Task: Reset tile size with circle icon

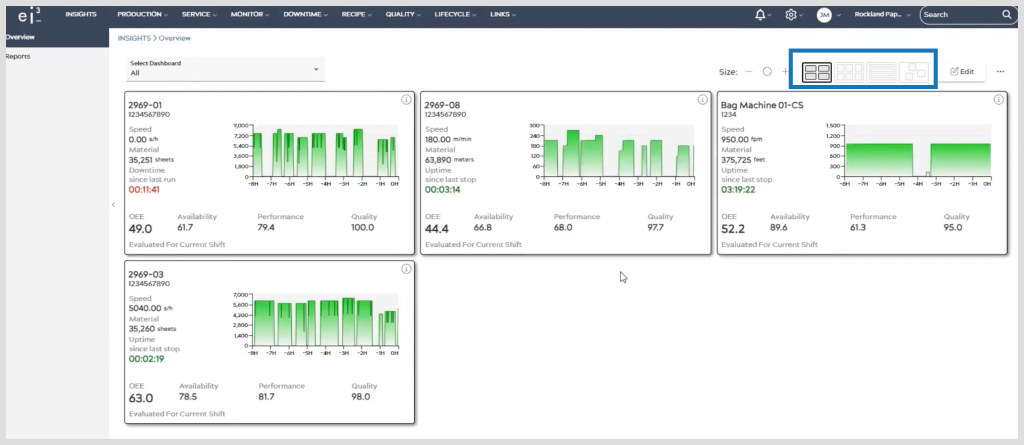Action: point(767,72)
